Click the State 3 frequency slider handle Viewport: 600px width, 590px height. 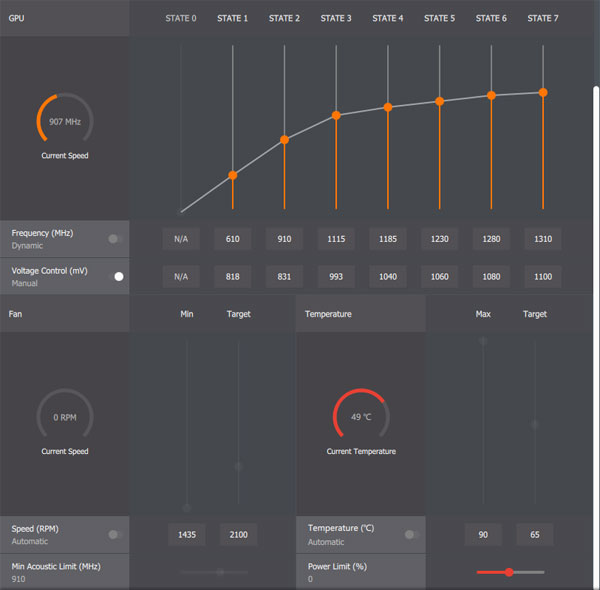(336, 115)
